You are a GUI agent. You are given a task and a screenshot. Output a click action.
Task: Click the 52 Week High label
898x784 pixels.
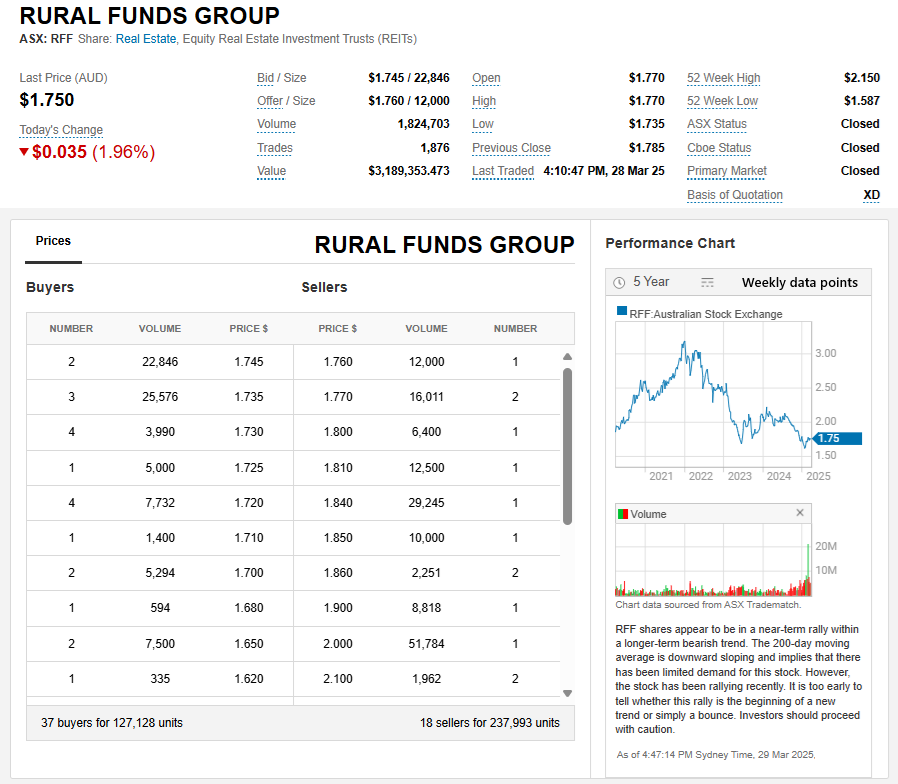pyautogui.click(x=723, y=78)
